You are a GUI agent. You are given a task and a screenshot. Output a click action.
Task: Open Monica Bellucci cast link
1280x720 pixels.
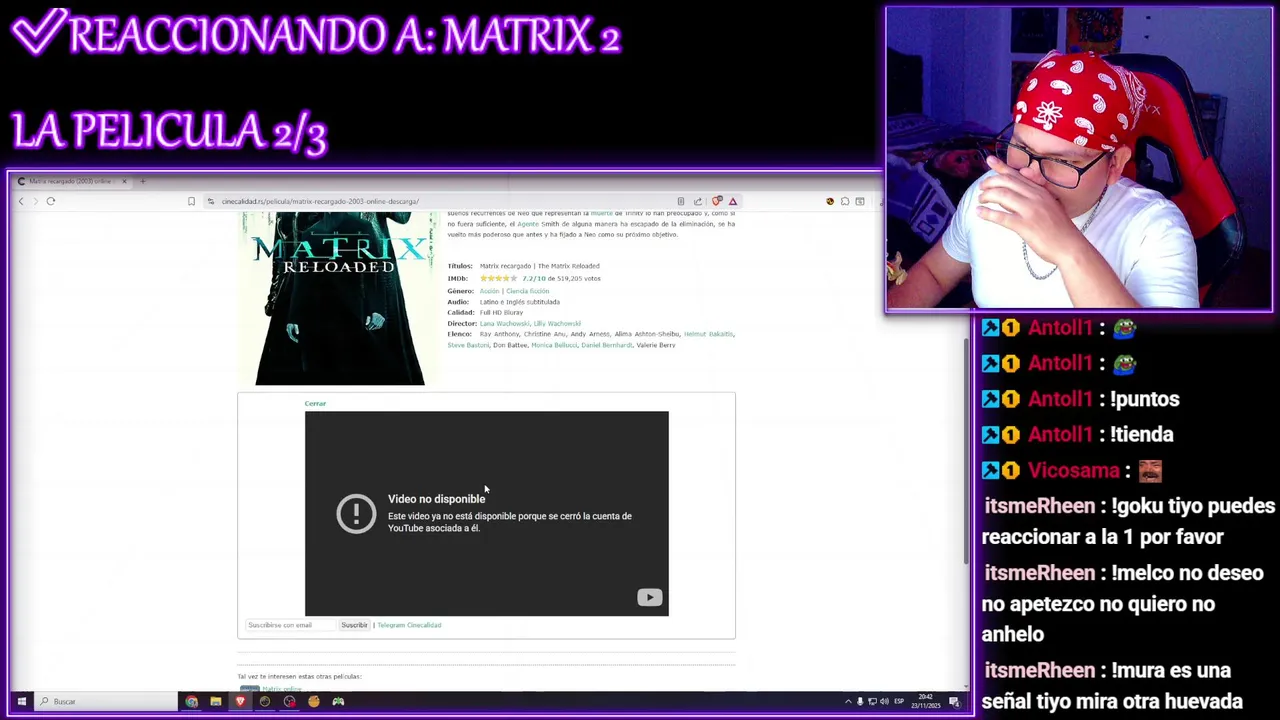click(x=554, y=345)
